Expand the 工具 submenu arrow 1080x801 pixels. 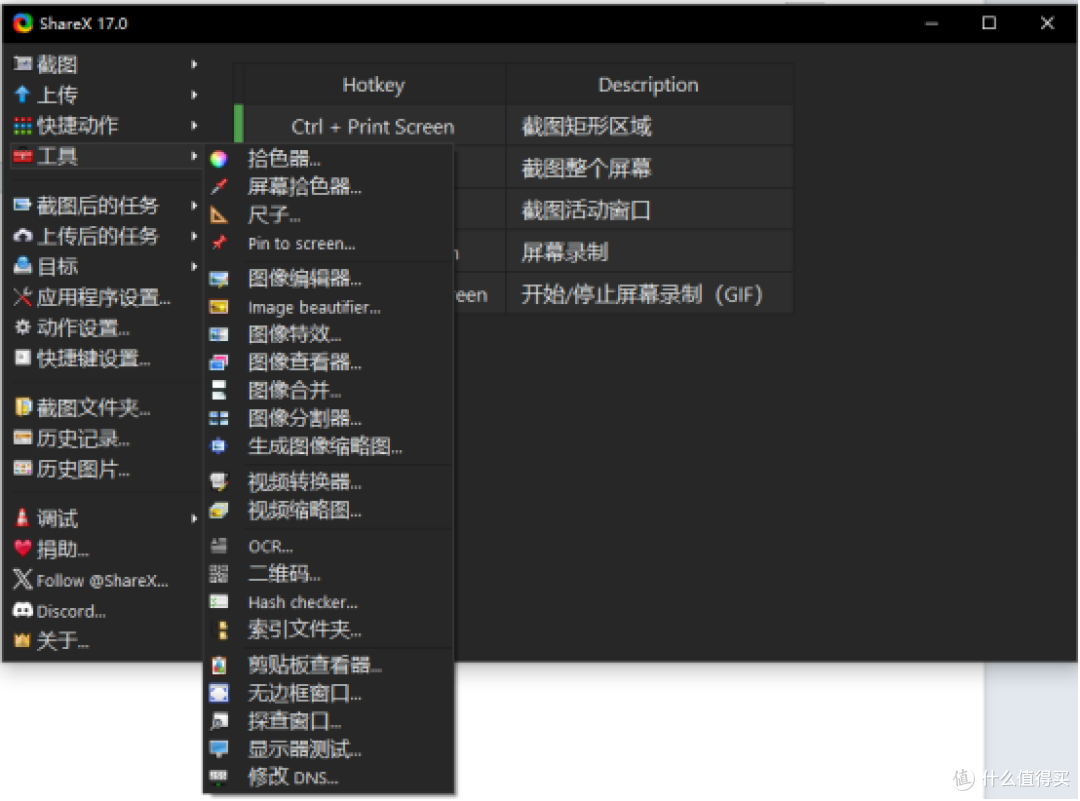pyautogui.click(x=194, y=156)
